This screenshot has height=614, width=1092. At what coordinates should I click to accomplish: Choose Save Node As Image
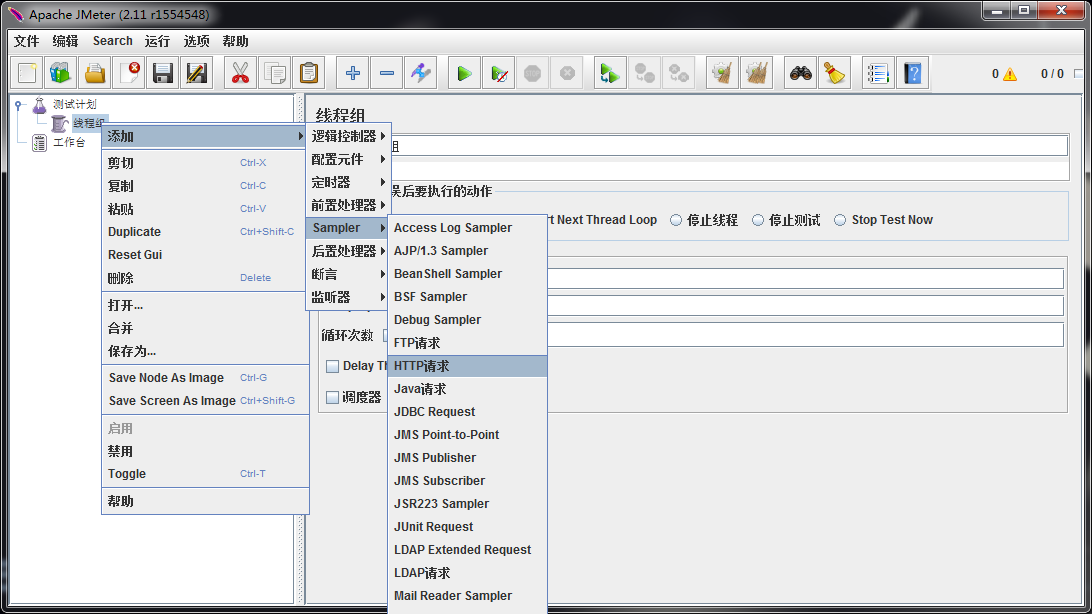tap(205, 378)
